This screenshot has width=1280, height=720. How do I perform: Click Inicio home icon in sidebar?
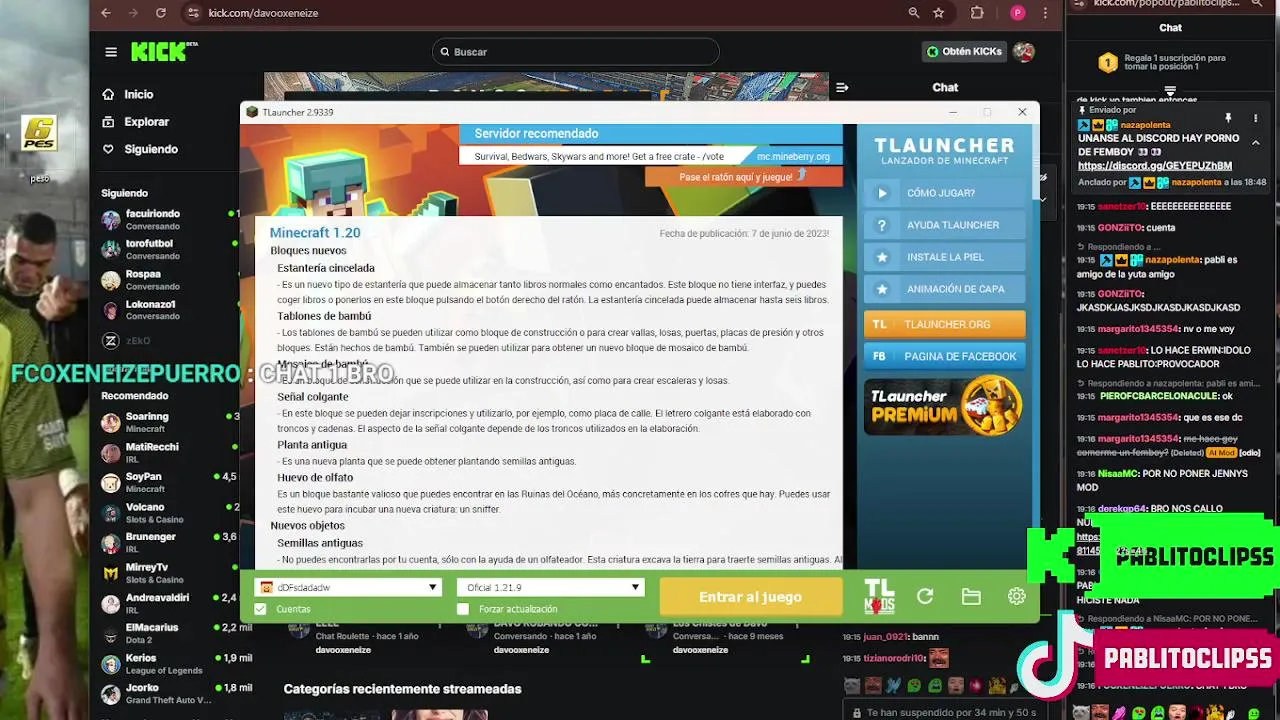pos(109,94)
